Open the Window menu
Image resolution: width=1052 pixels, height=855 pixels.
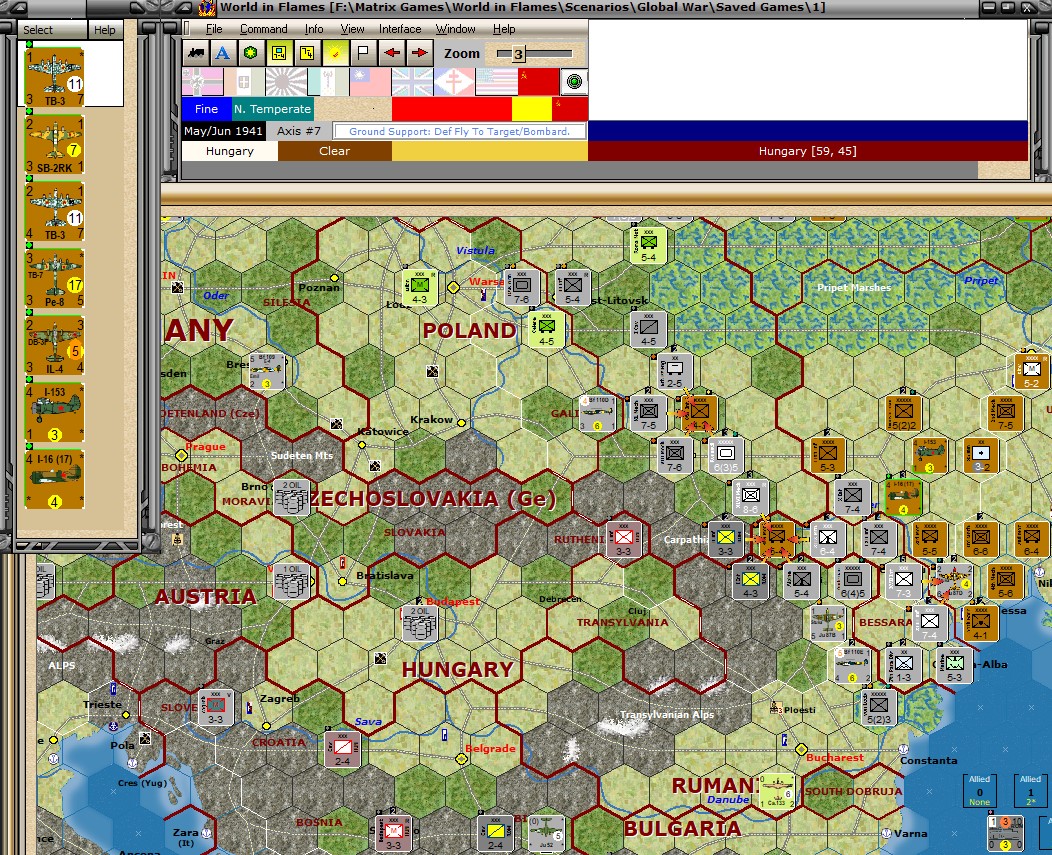coord(456,29)
